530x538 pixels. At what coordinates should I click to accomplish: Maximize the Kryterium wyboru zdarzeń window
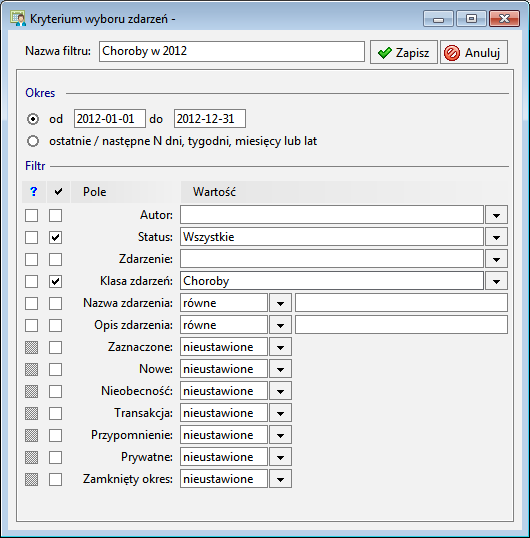pyautogui.click(x=471, y=19)
